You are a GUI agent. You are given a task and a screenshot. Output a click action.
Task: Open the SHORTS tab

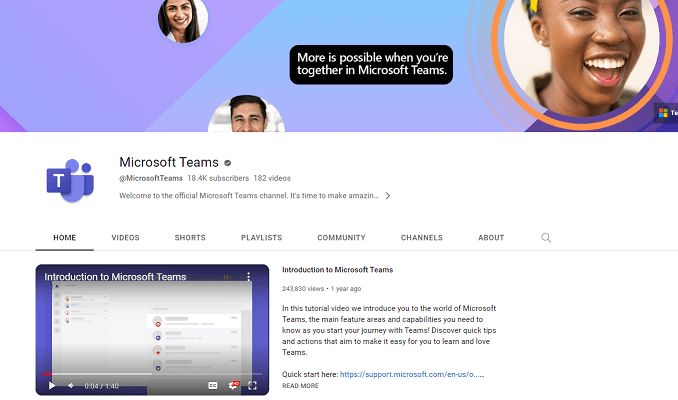pyautogui.click(x=190, y=237)
